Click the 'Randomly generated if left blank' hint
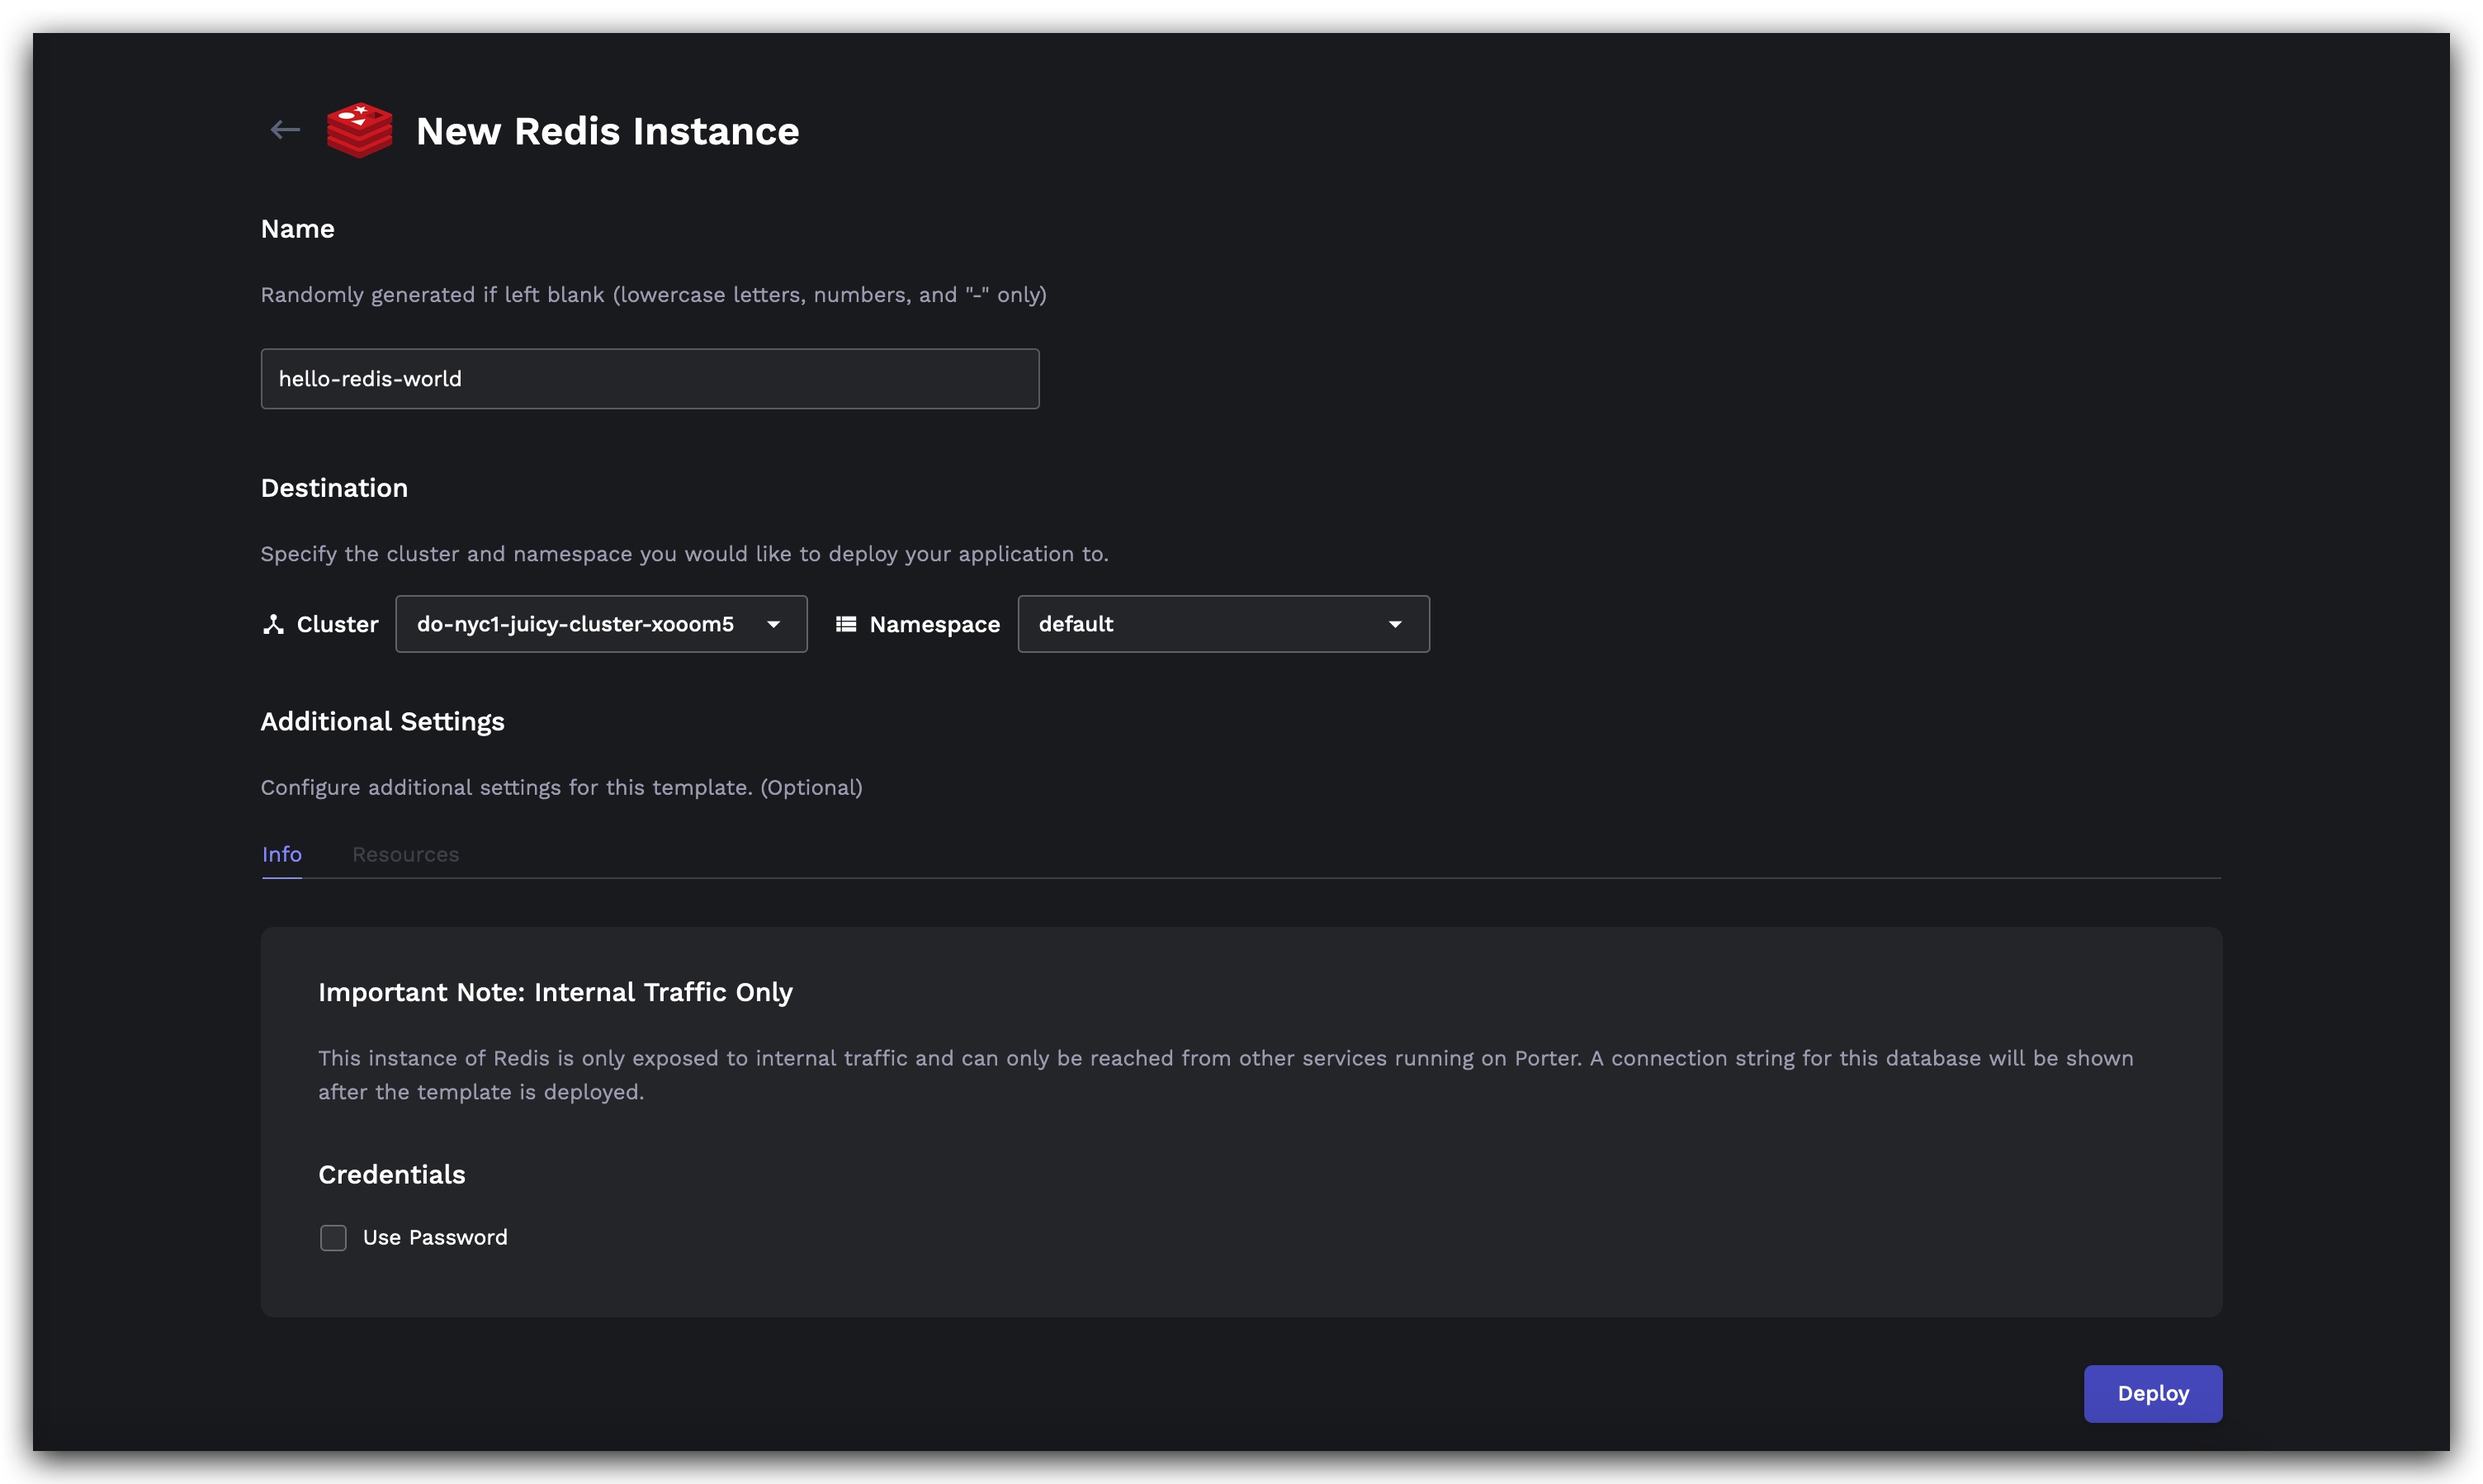 (654, 295)
